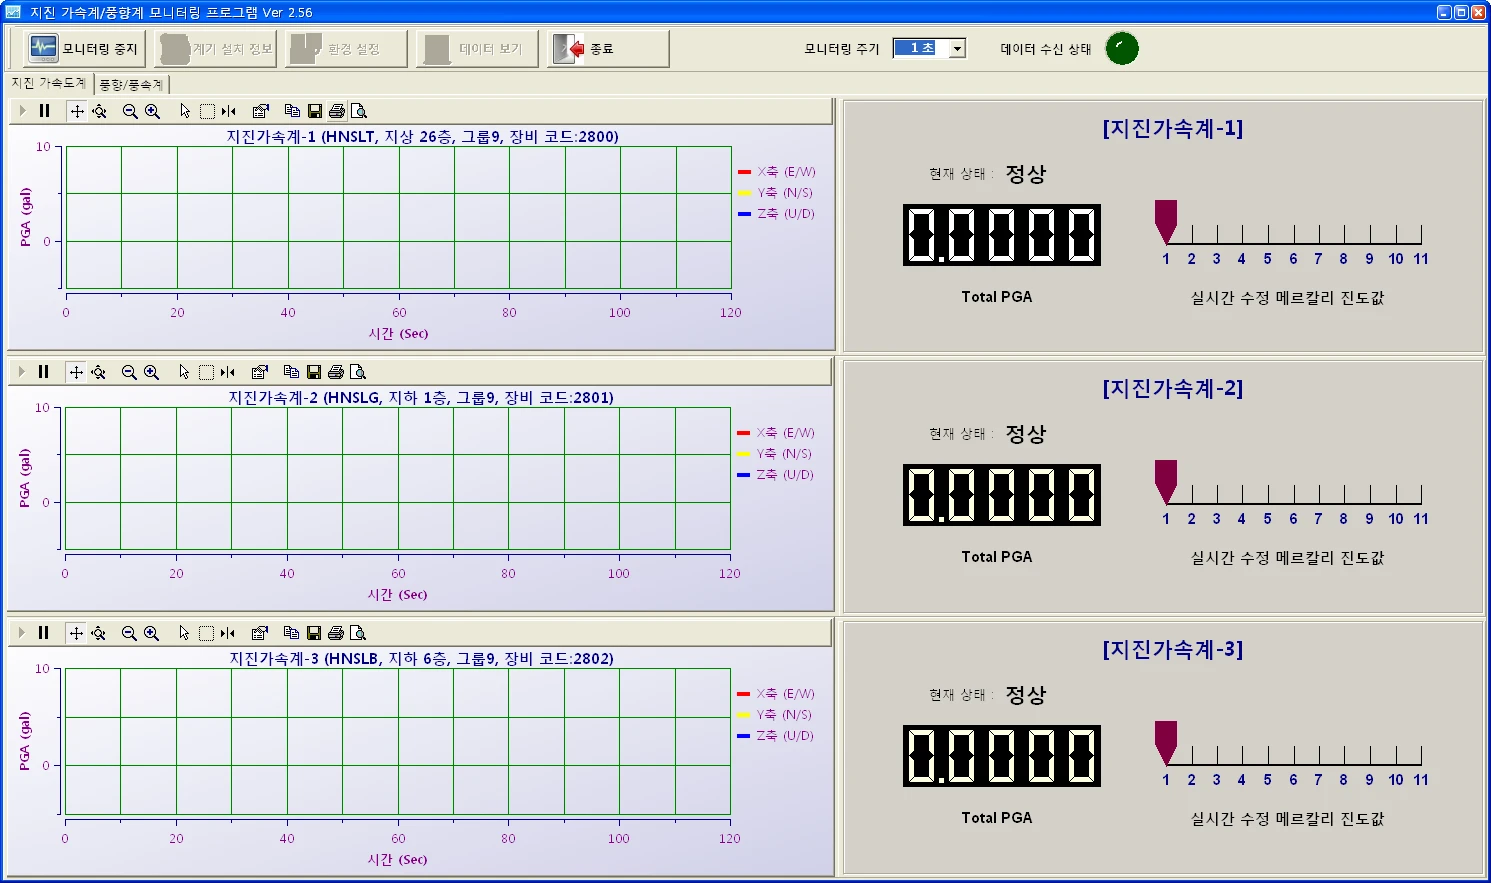Select the axes scroll tool for 지진가속계-1
The image size is (1491, 883).
(77, 111)
